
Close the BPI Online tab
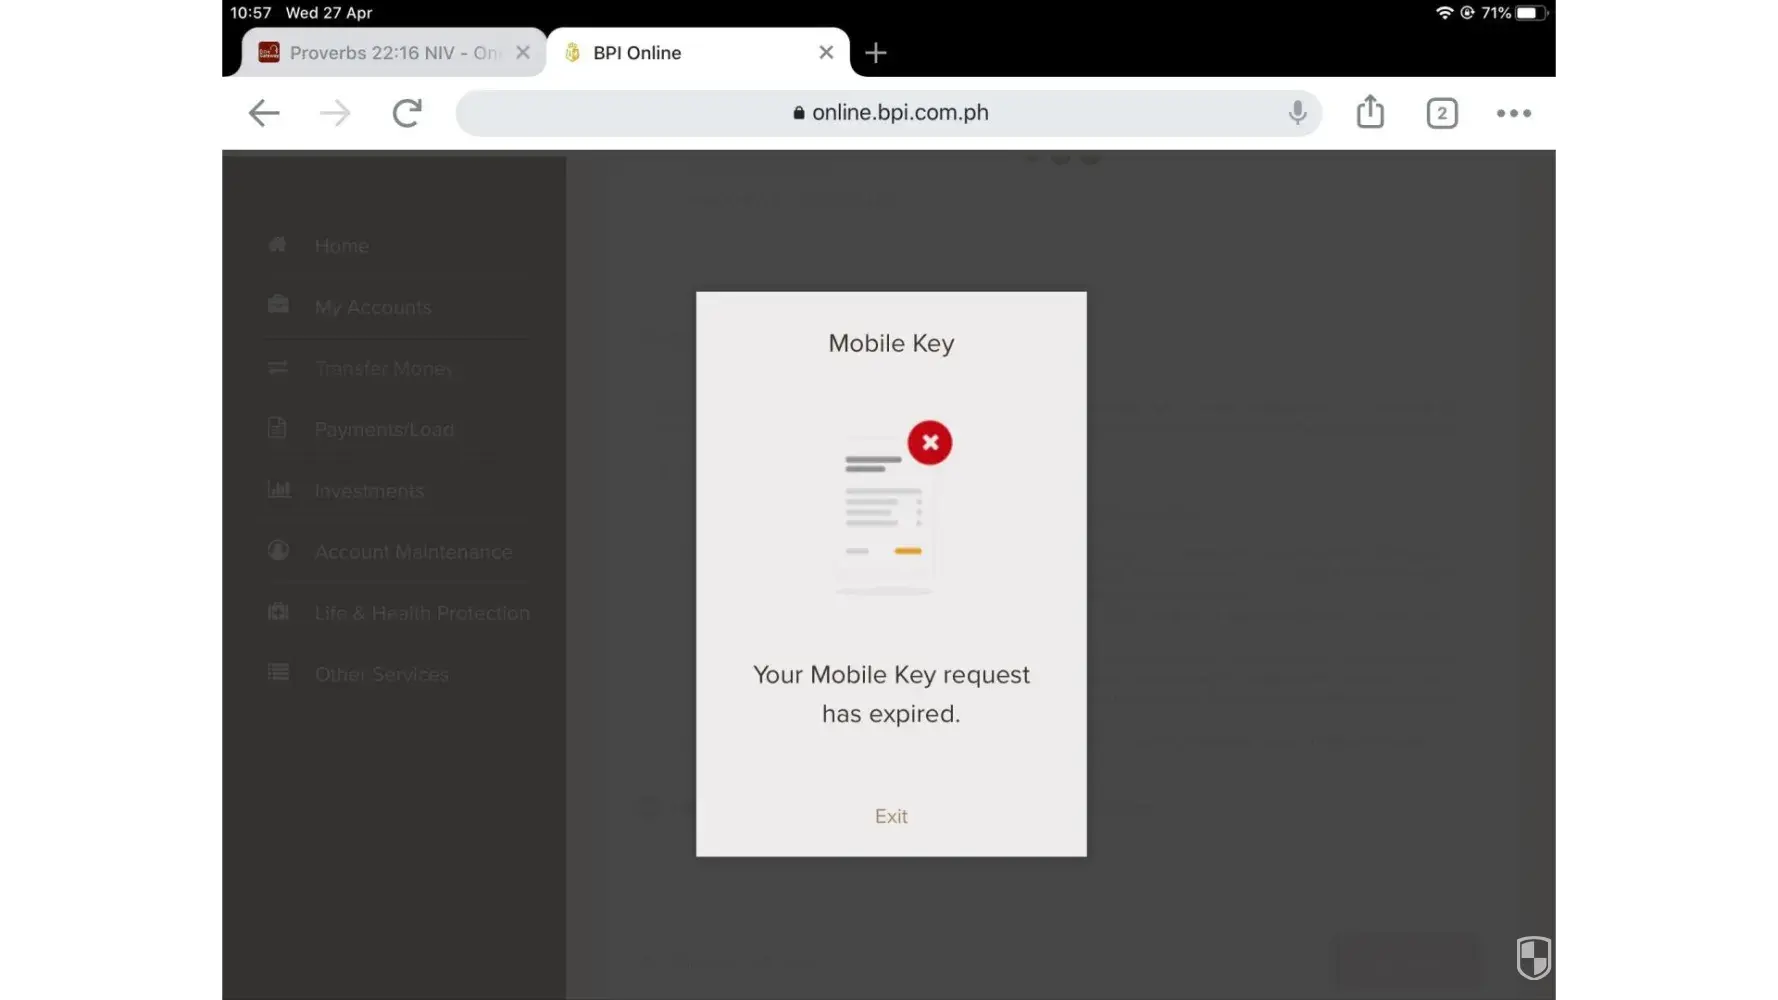[x=826, y=53]
